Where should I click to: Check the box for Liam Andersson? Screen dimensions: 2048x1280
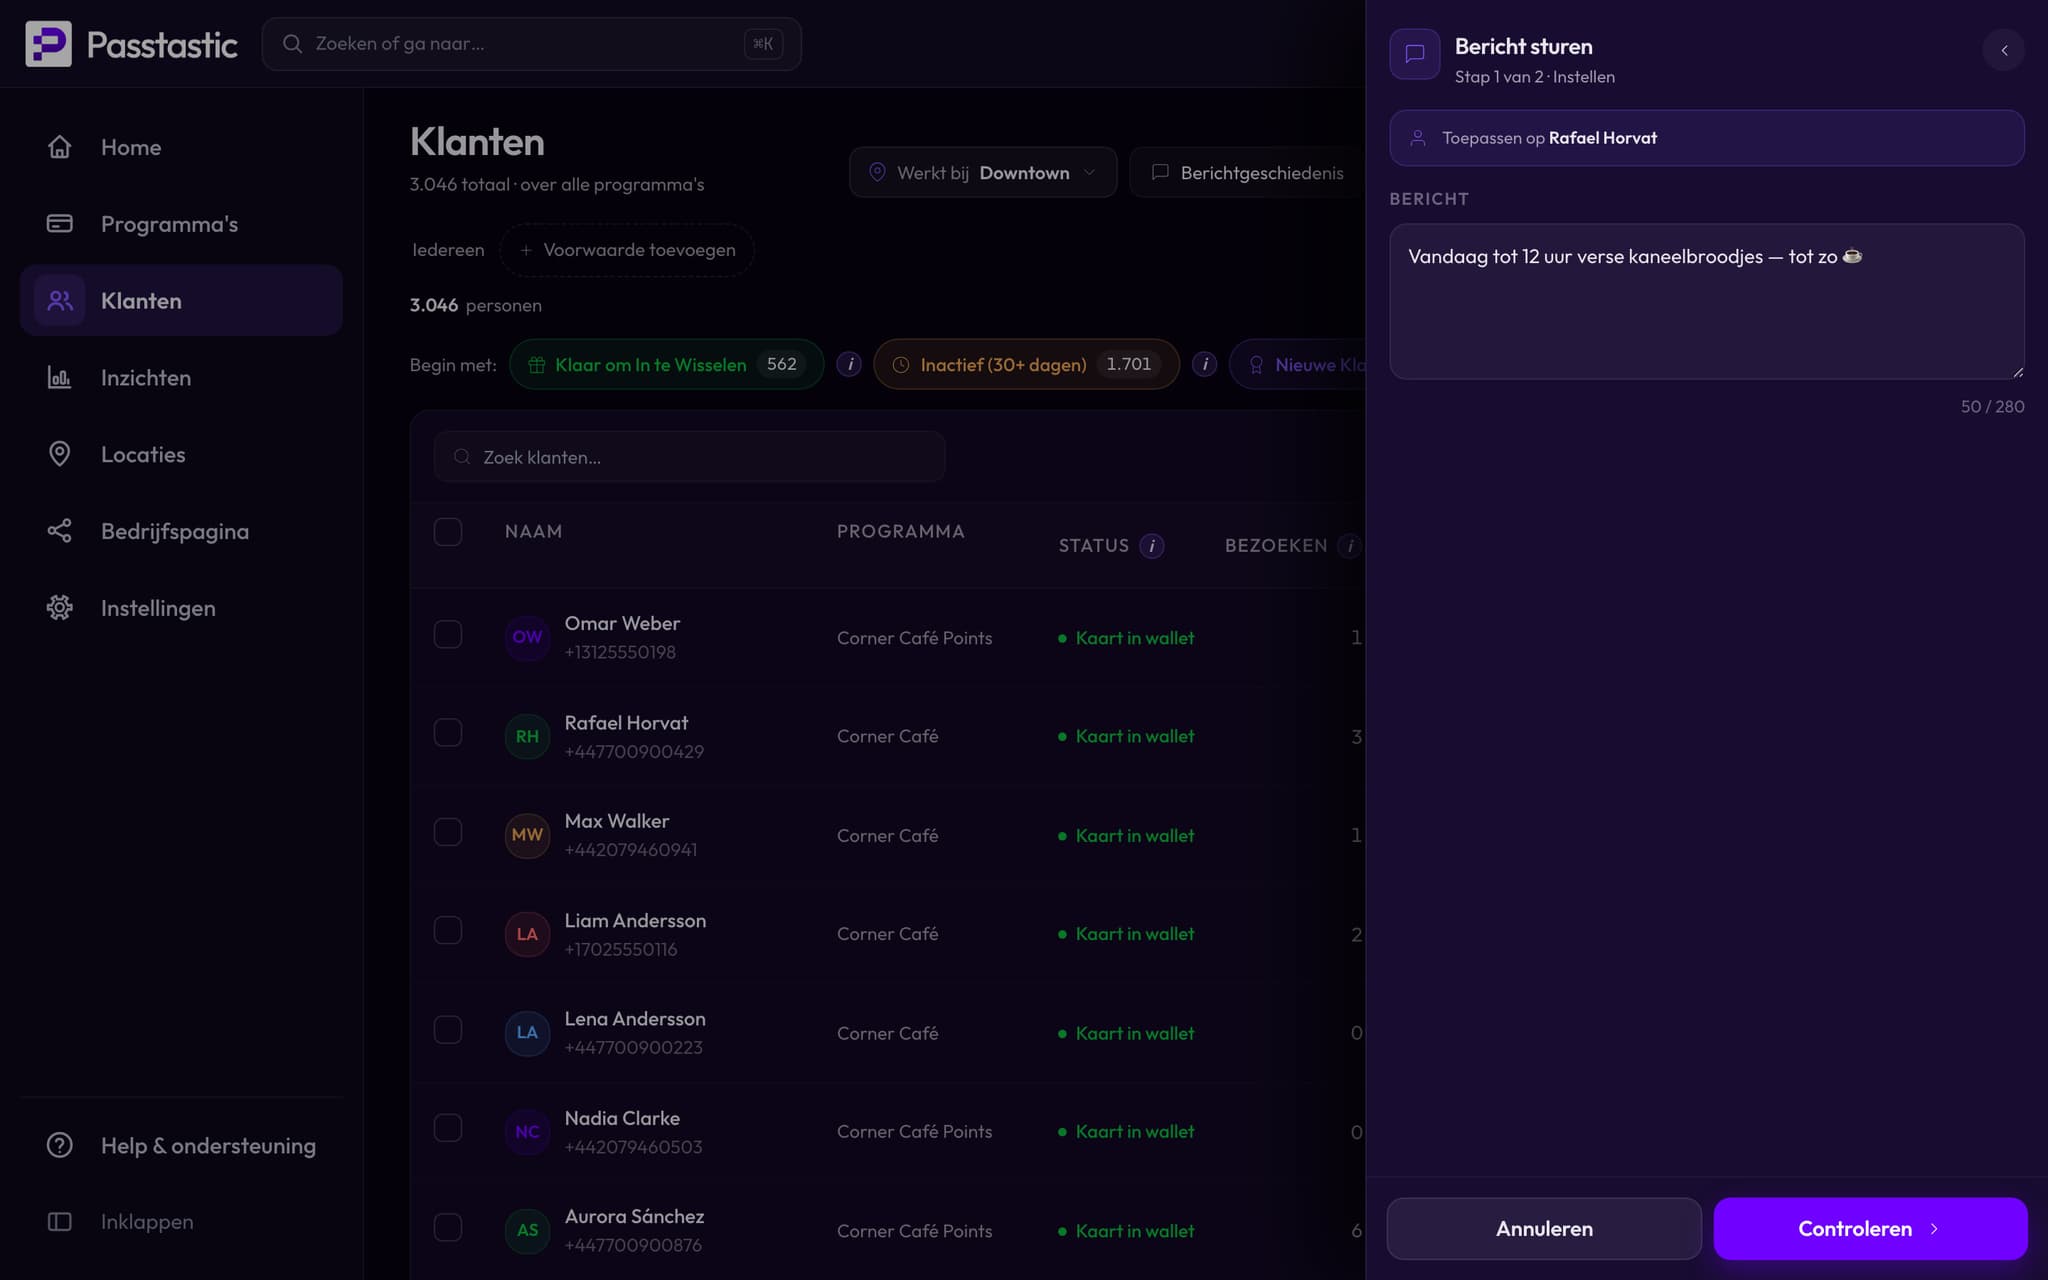pos(448,931)
